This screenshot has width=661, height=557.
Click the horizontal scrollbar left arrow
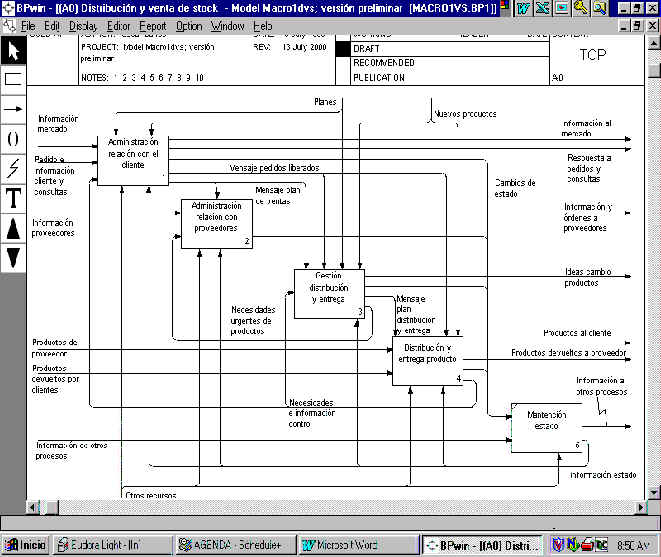(33, 508)
